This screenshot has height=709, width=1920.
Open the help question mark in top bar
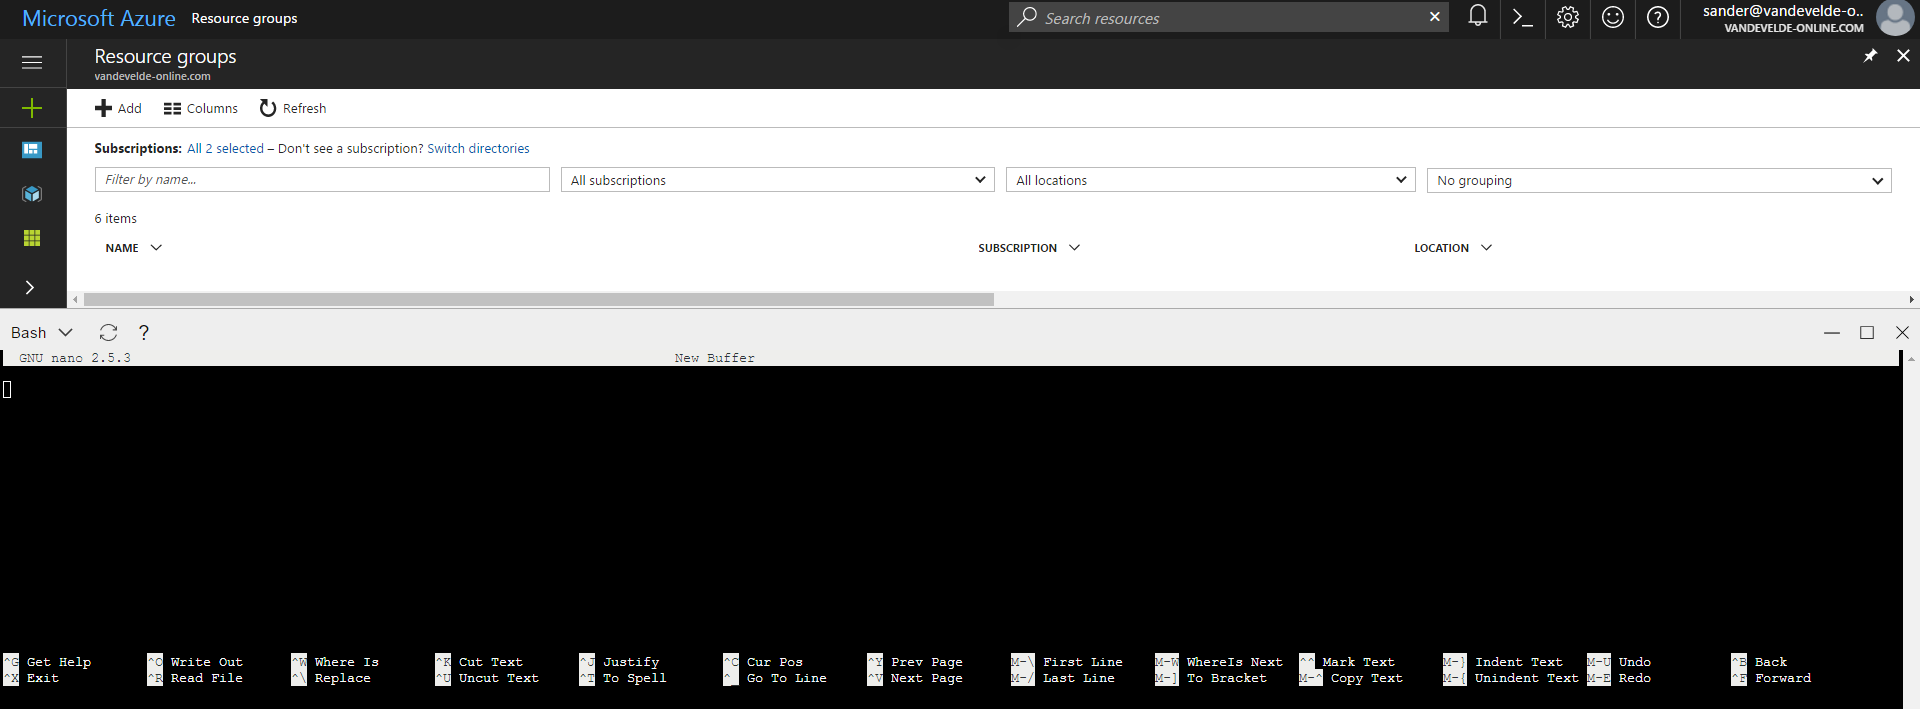coord(1657,17)
